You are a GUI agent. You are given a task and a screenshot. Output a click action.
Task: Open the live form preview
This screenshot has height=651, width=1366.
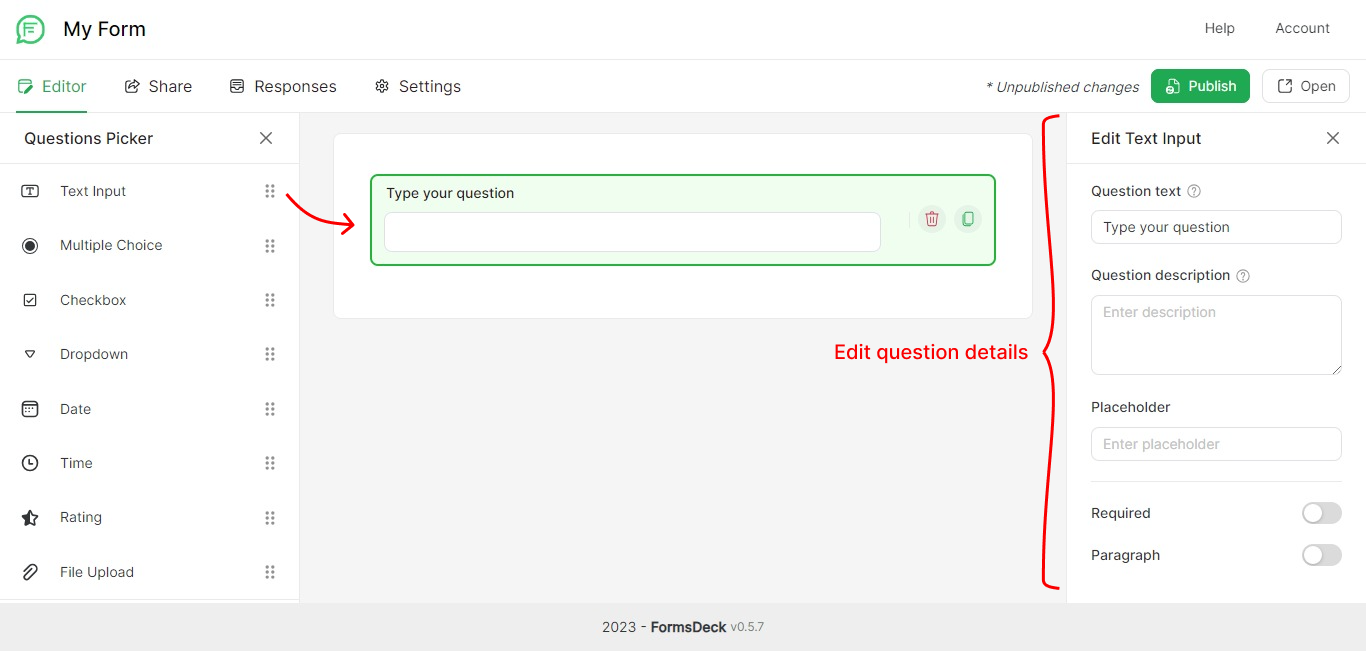pos(1305,86)
